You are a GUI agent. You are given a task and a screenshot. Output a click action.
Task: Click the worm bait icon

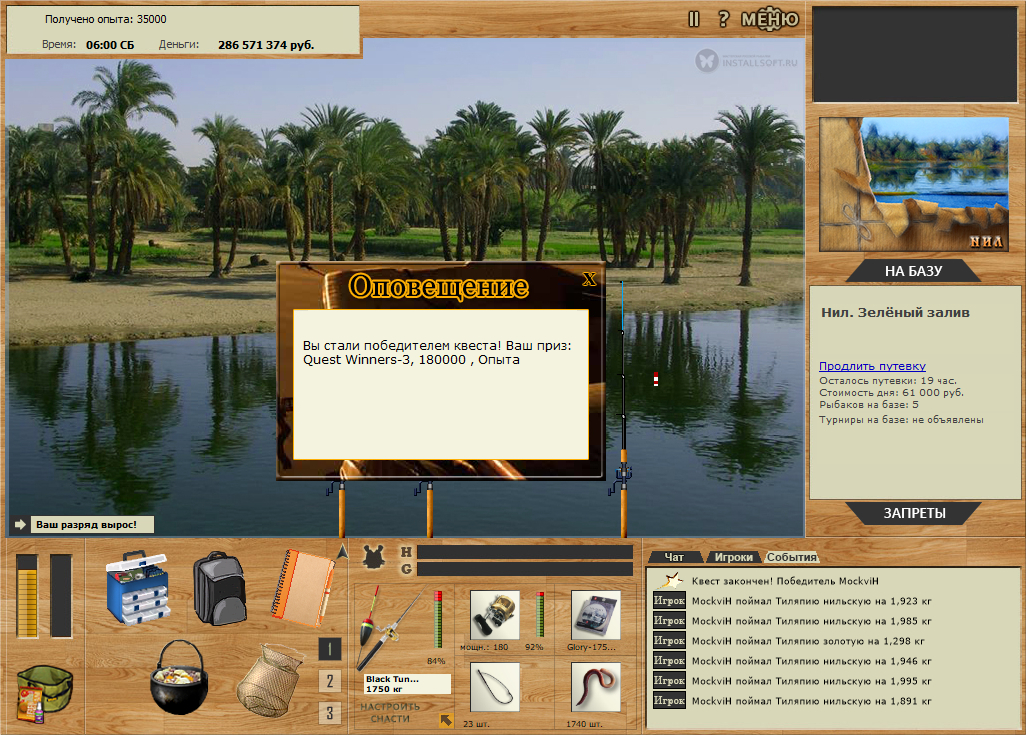[595, 687]
